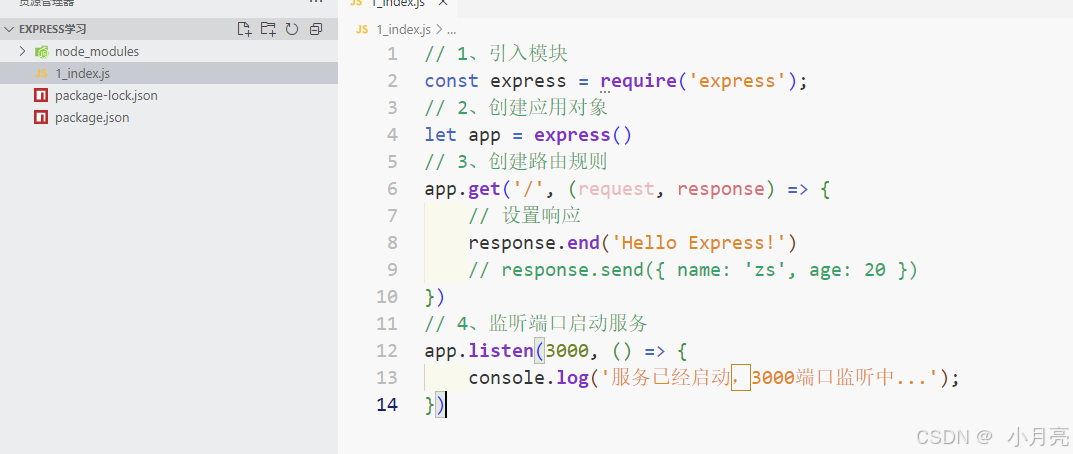
Task: Click comment '// 2、创建应用对象'
Action: pyautogui.click(x=516, y=108)
